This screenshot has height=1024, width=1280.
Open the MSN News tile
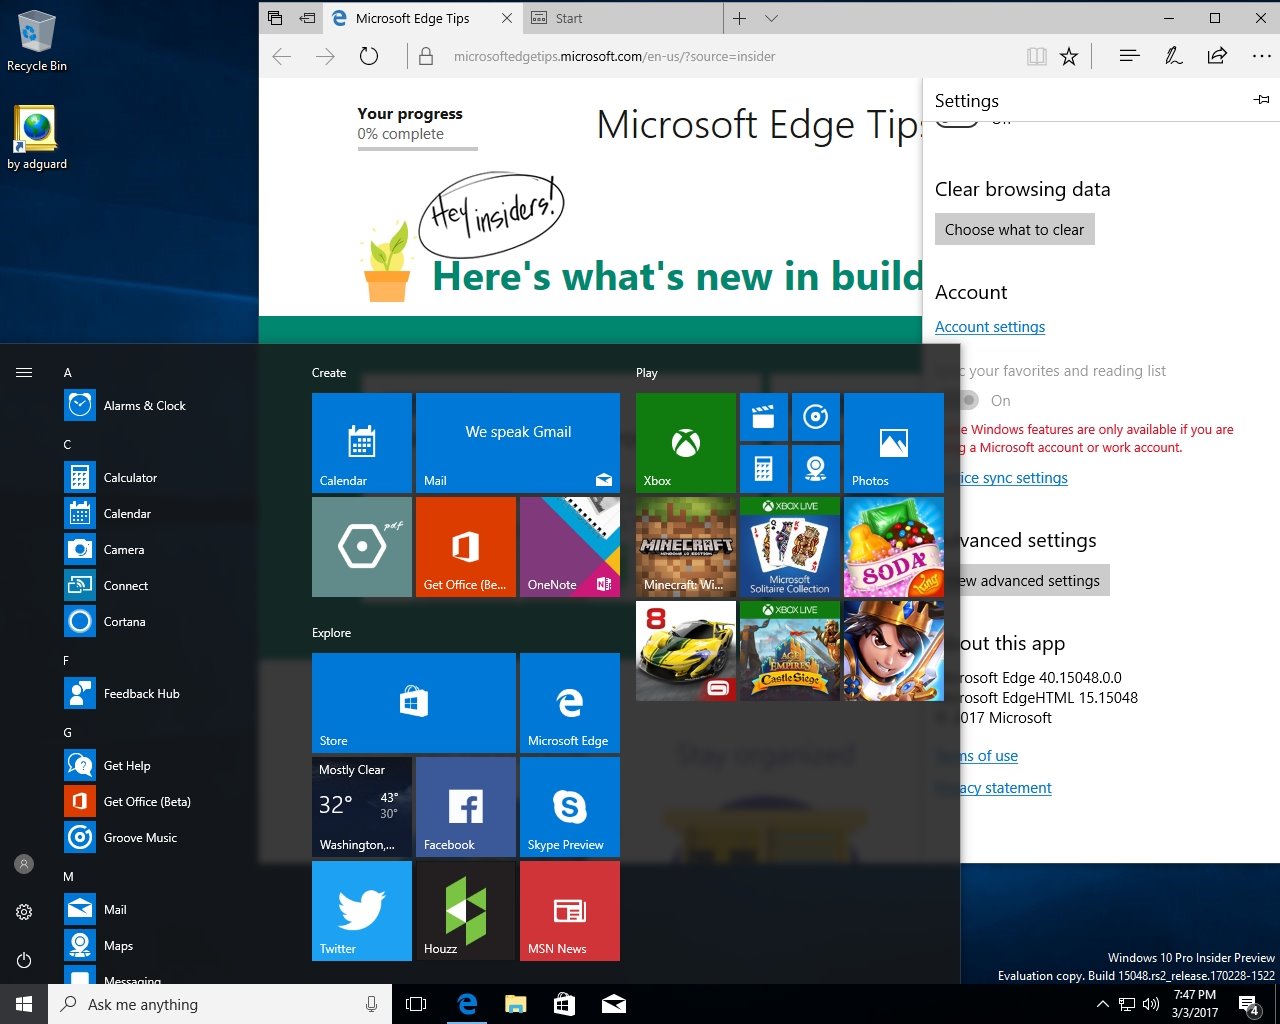point(570,911)
